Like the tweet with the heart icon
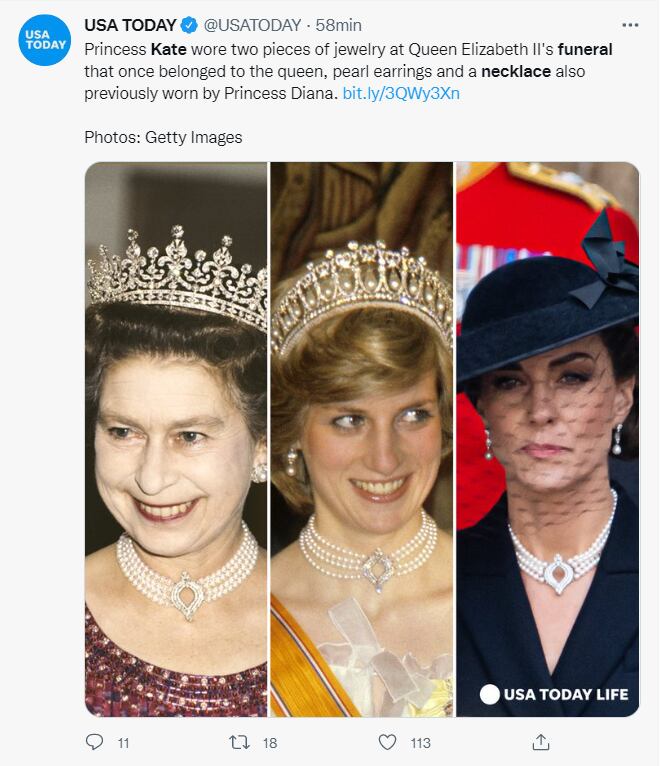 (388, 742)
